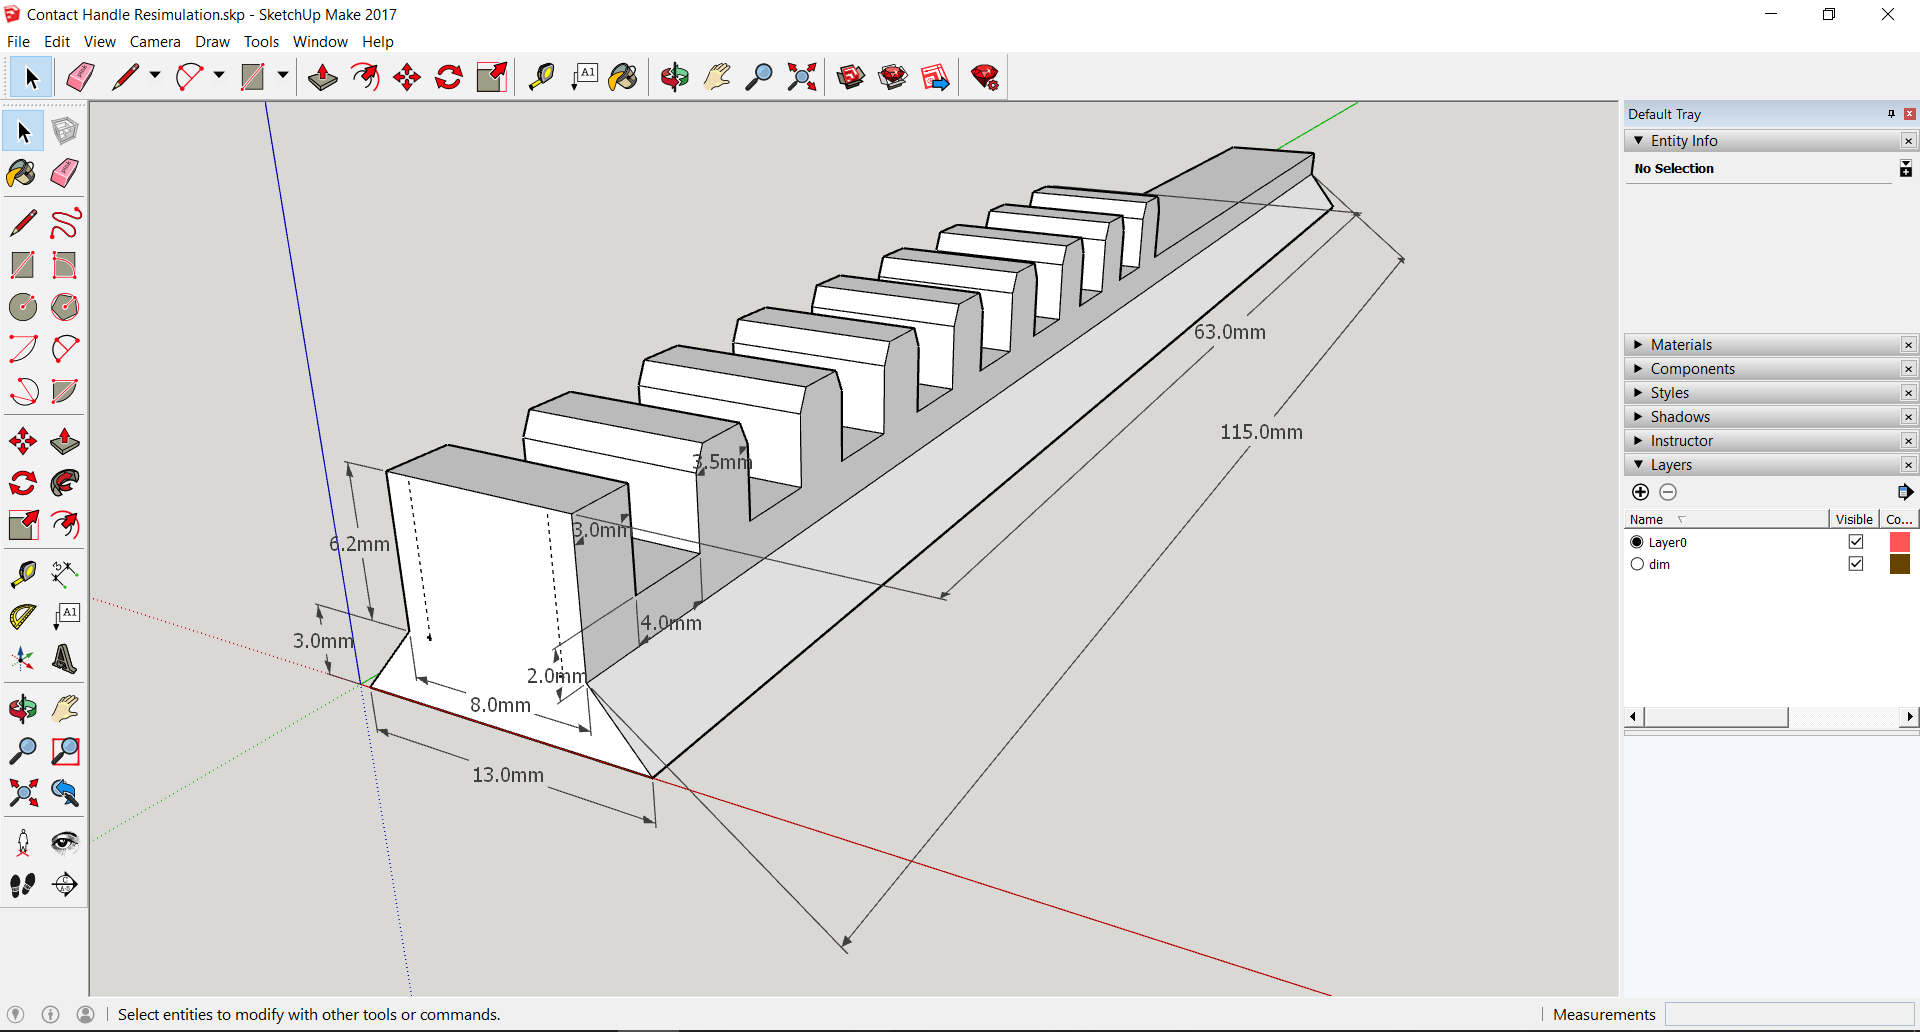Open the Camera menu
Viewport: 1920px width, 1032px height.
pos(155,42)
